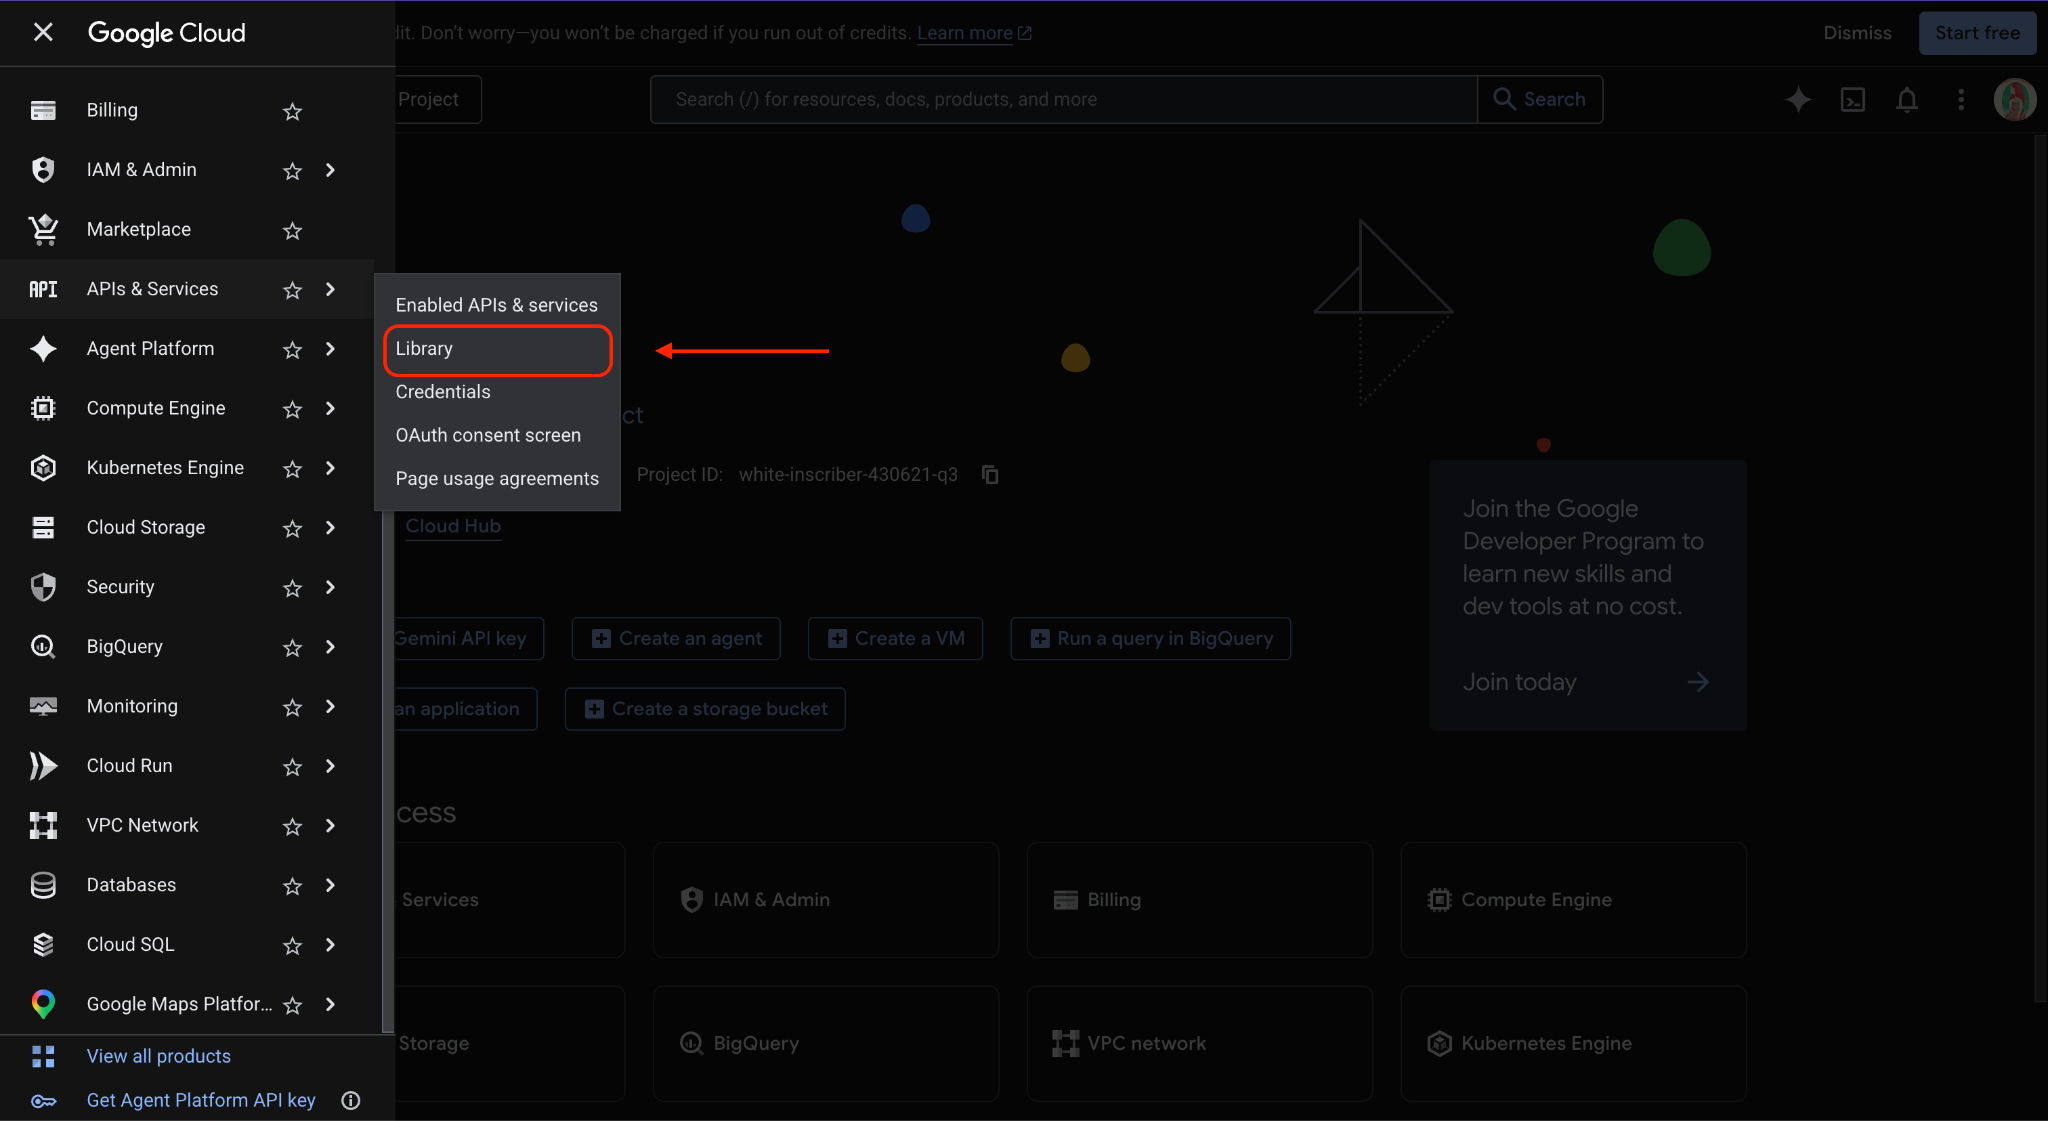Expand Databases submenu chevron
Viewport: 2048px width, 1121px height.
click(x=330, y=885)
